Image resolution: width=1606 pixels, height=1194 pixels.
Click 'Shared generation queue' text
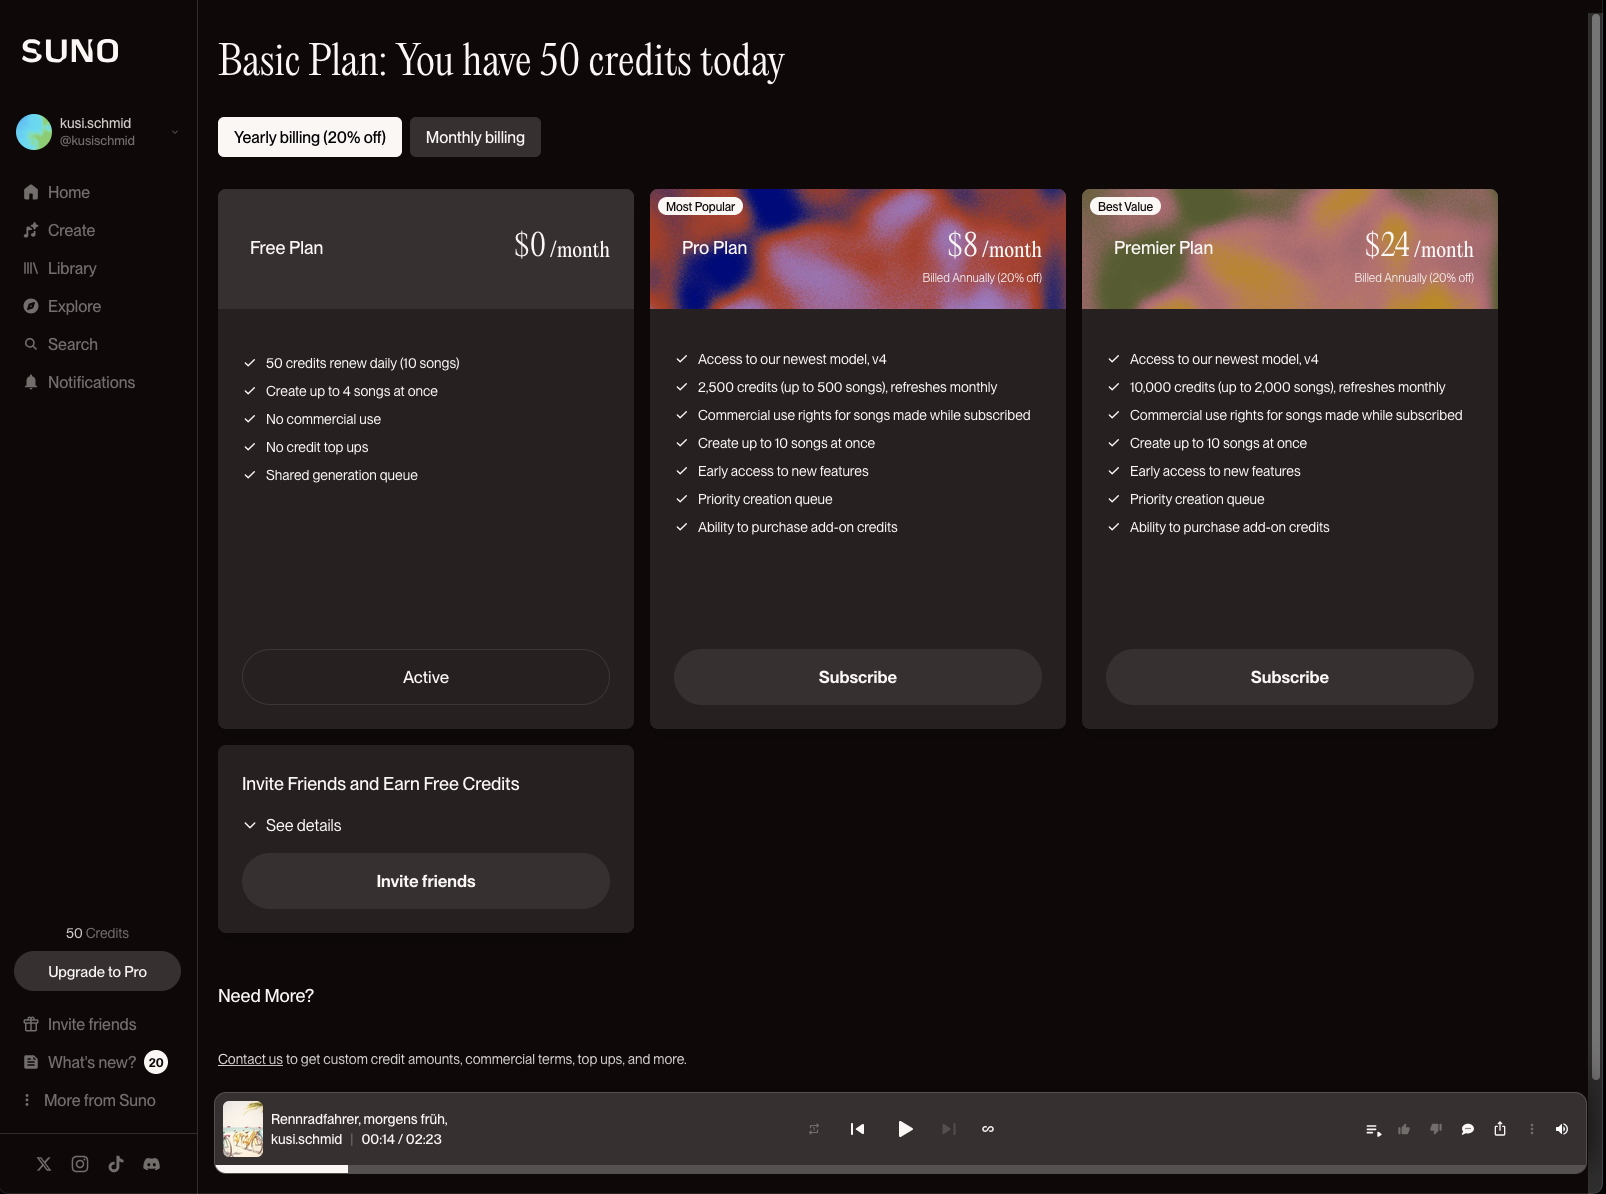[342, 475]
